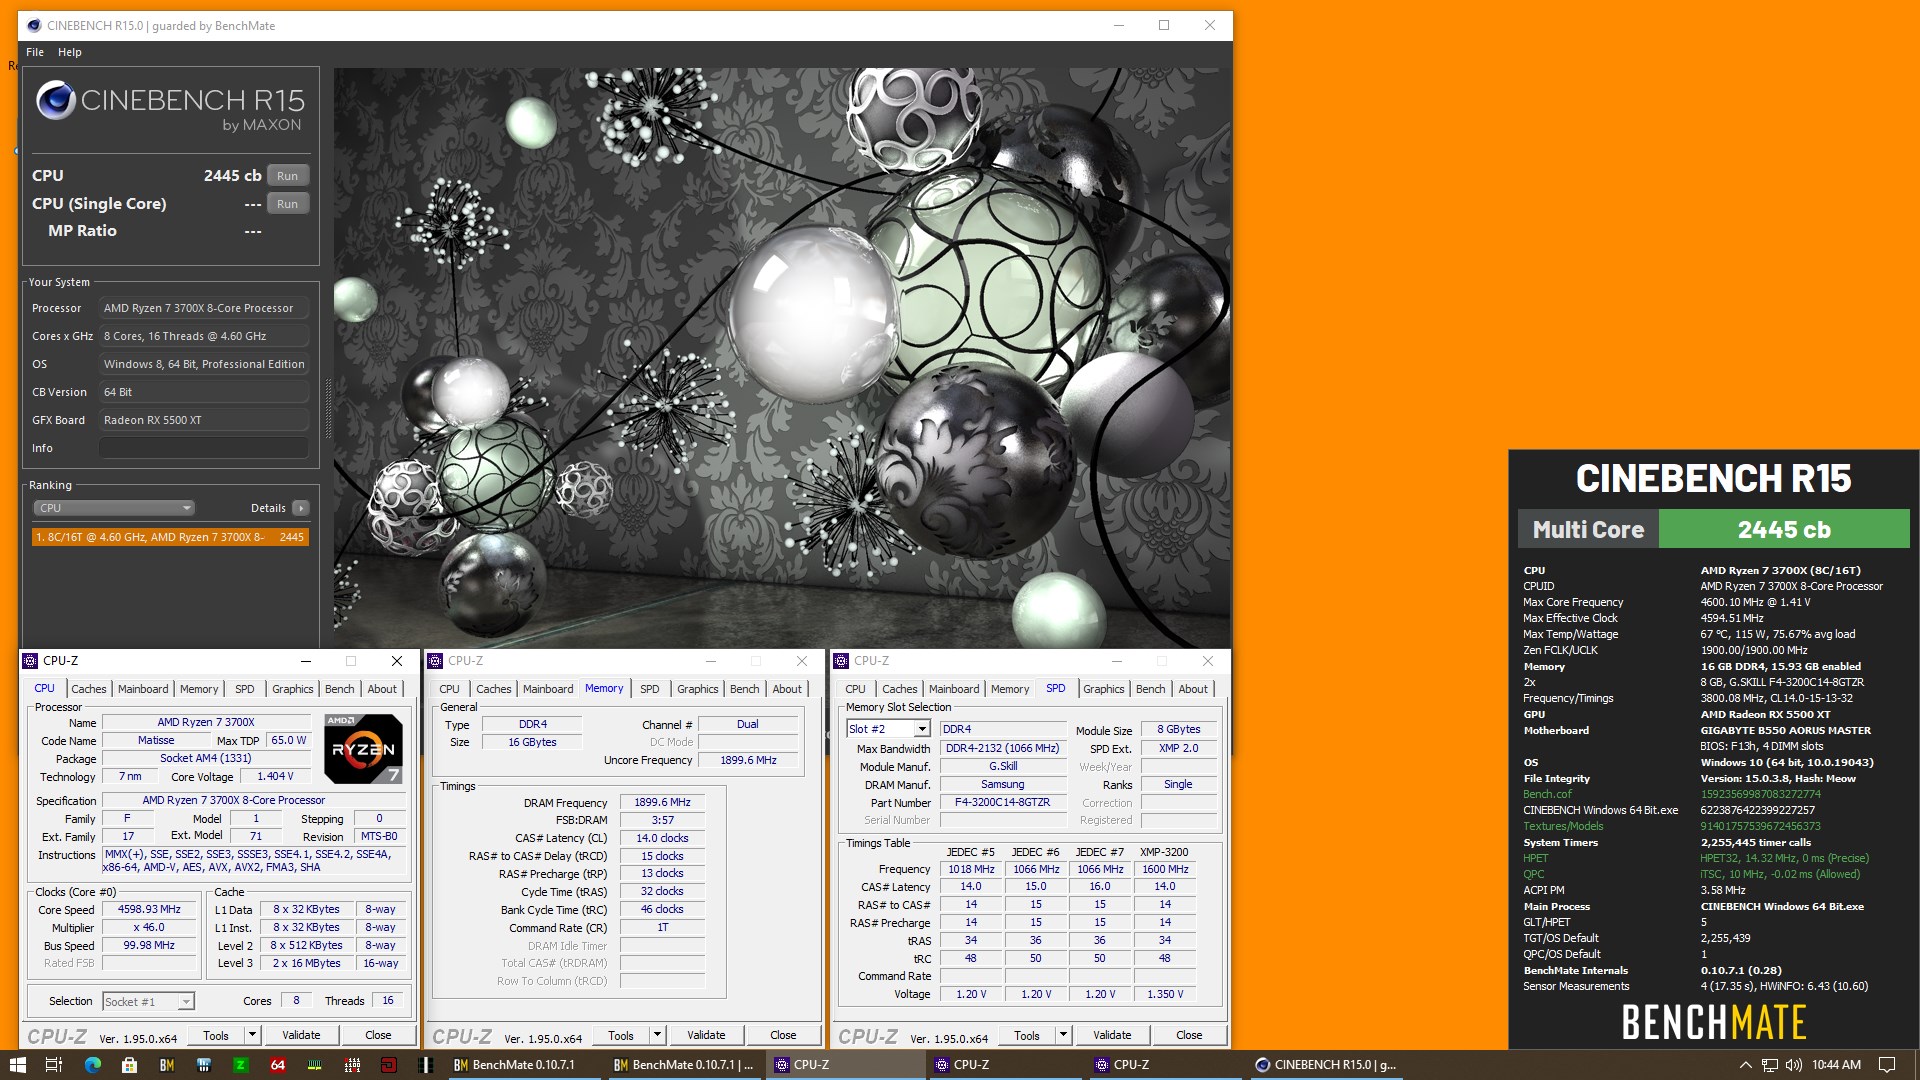1920x1080 pixels.
Task: Show hidden system tray icons
Action: (x=1746, y=1065)
